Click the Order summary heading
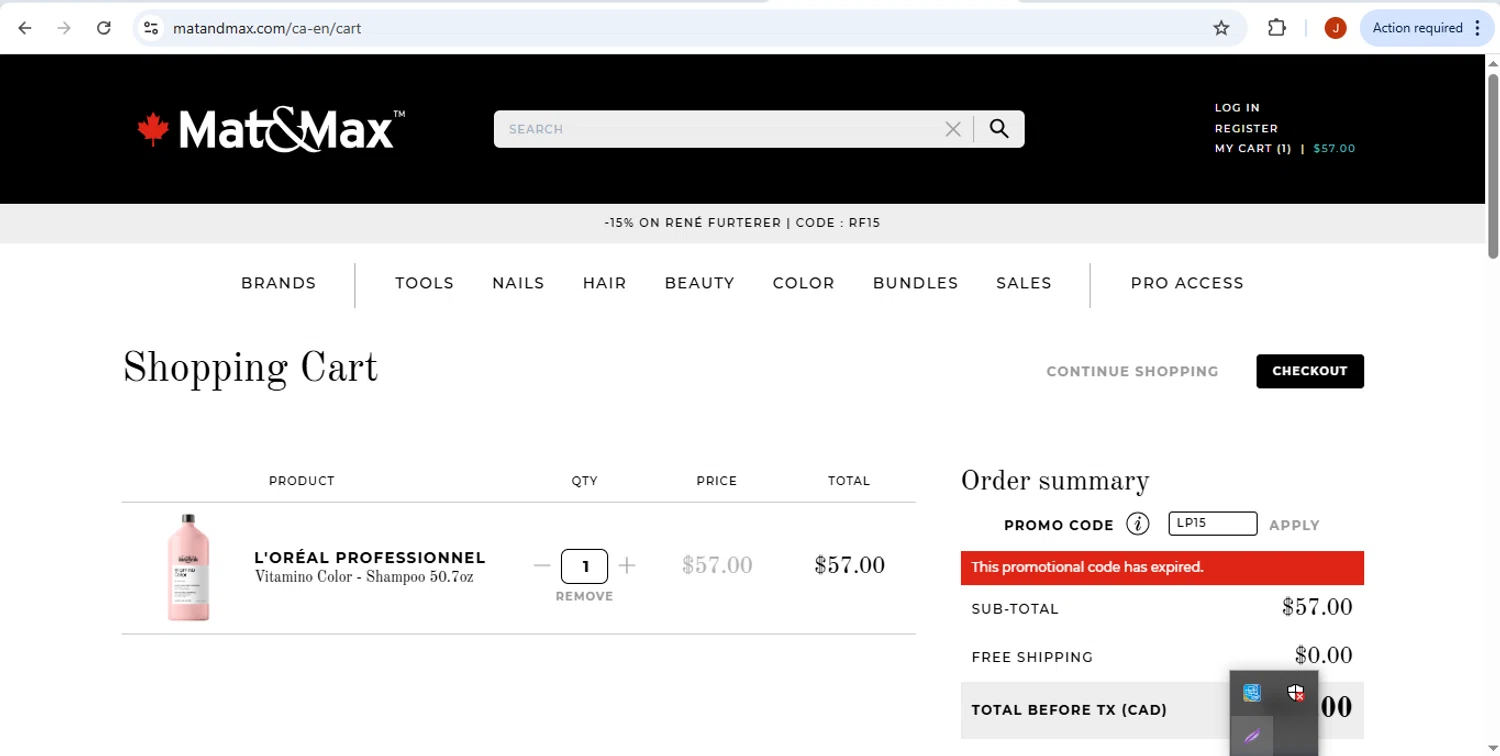The image size is (1500, 756). (x=1055, y=481)
